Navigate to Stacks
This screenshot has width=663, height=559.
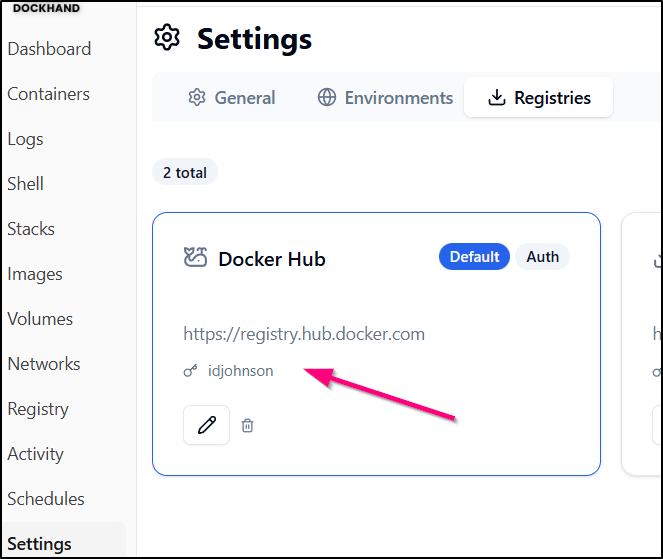(x=31, y=229)
